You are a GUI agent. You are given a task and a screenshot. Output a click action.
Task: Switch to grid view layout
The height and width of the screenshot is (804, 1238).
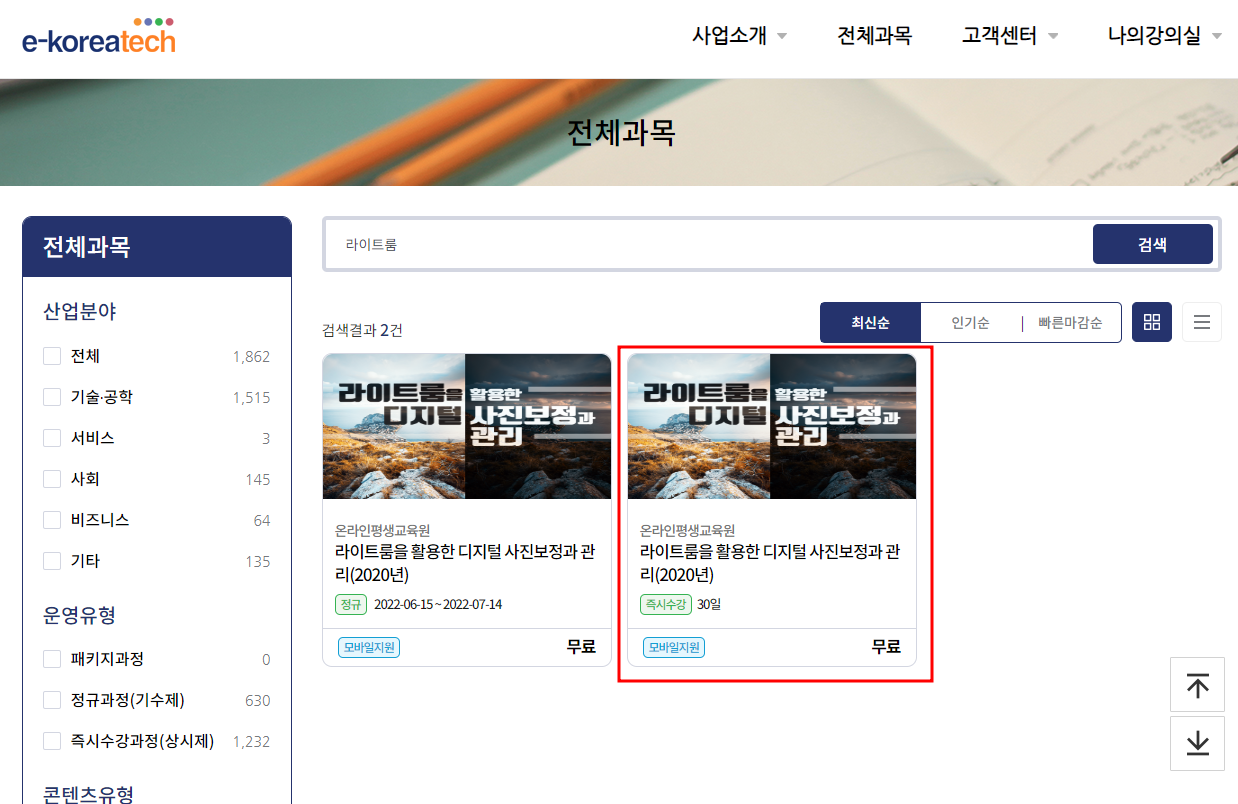pyautogui.click(x=1151, y=321)
